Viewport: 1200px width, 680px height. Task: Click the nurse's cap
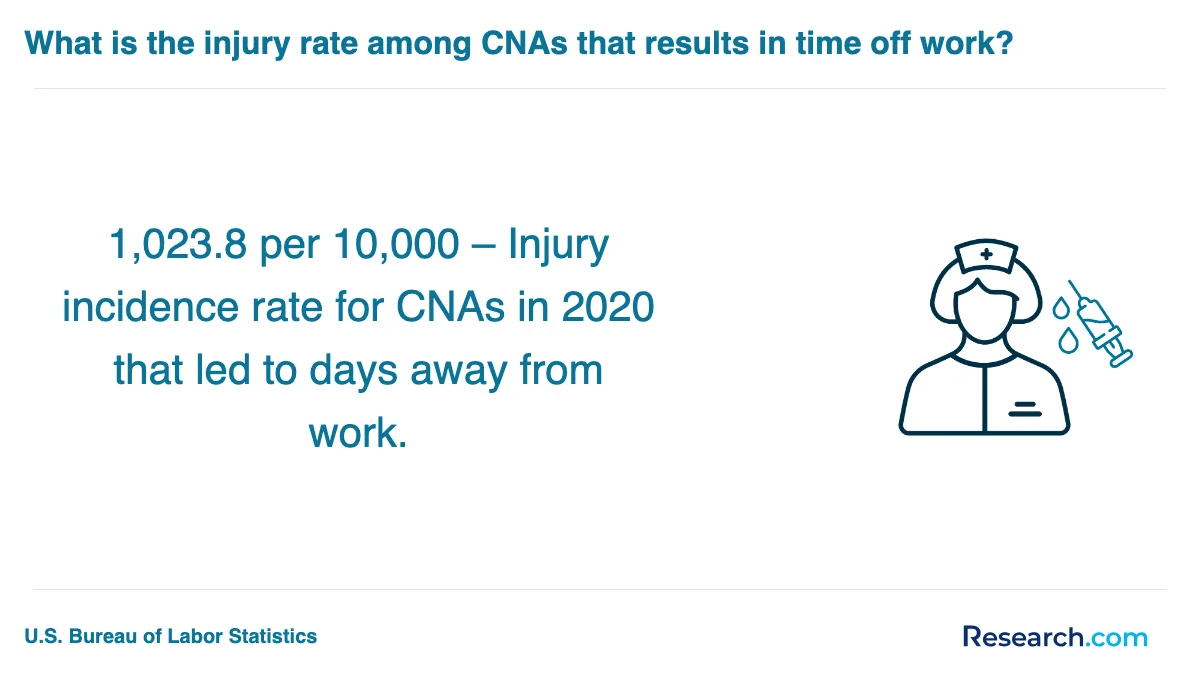[x=986, y=257]
